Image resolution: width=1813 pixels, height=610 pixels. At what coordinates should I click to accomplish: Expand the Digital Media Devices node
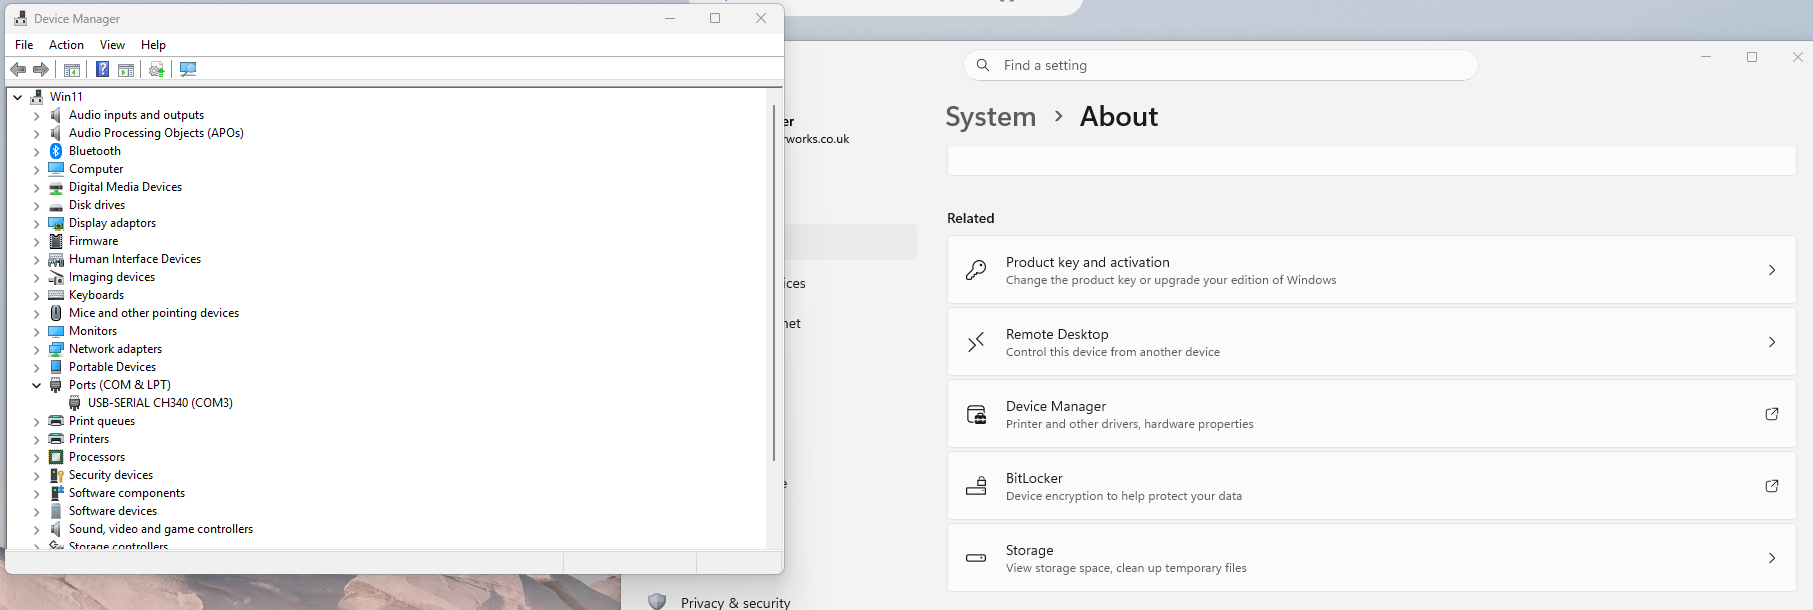[x=37, y=188]
